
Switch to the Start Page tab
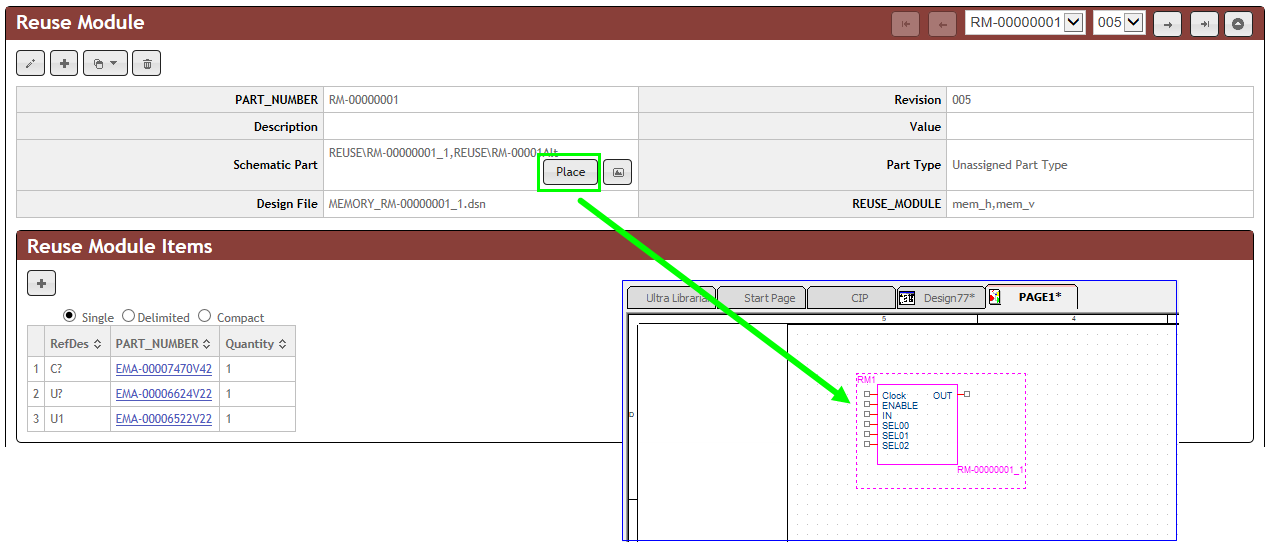(761, 298)
